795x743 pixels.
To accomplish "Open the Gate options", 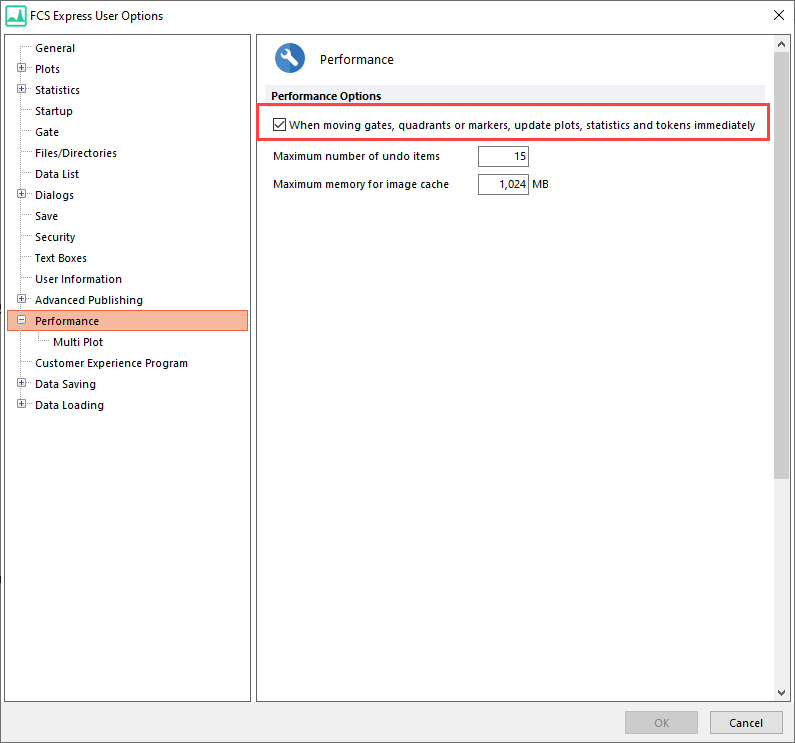I will 47,132.
